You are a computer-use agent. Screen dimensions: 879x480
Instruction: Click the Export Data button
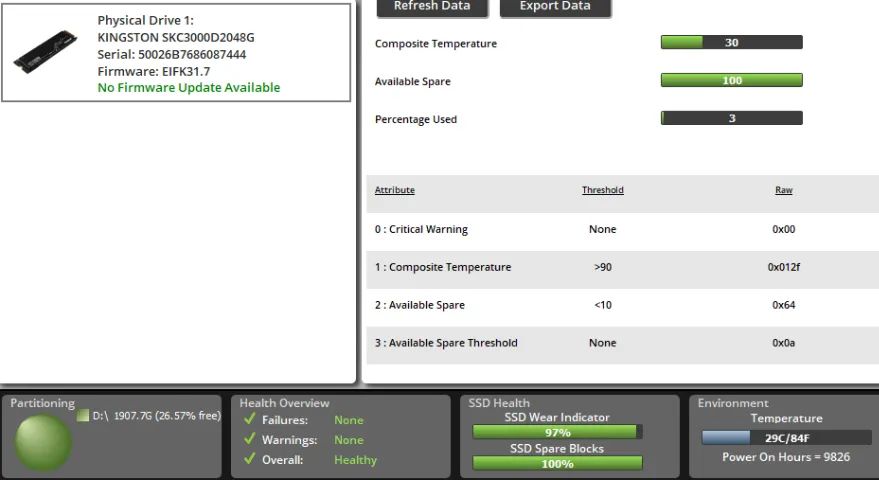555,7
